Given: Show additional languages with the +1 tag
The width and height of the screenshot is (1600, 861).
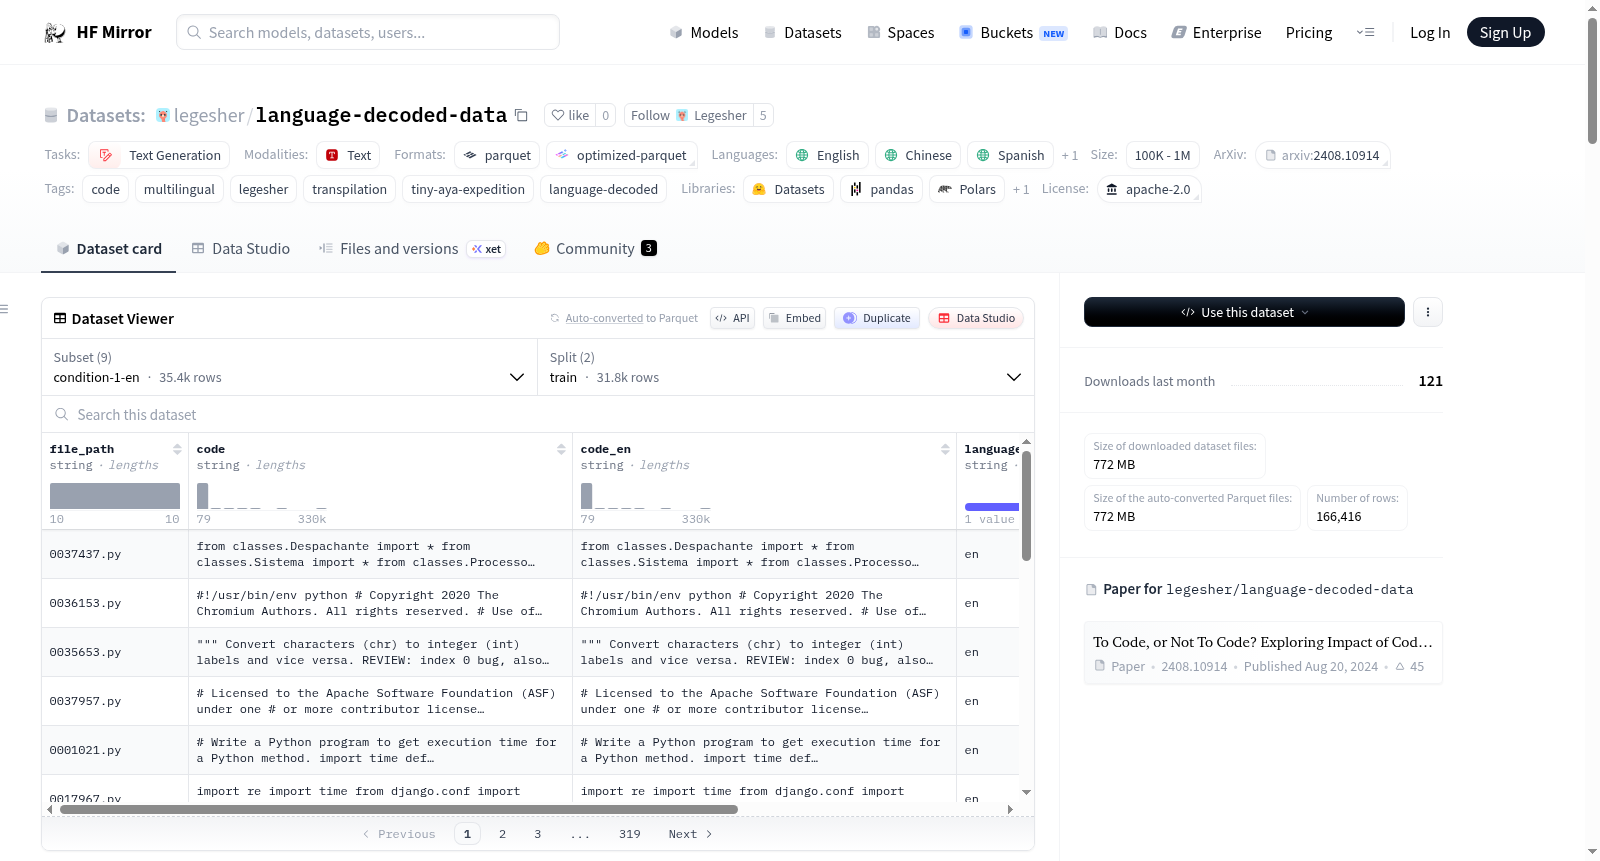Looking at the screenshot, I should (1070, 155).
